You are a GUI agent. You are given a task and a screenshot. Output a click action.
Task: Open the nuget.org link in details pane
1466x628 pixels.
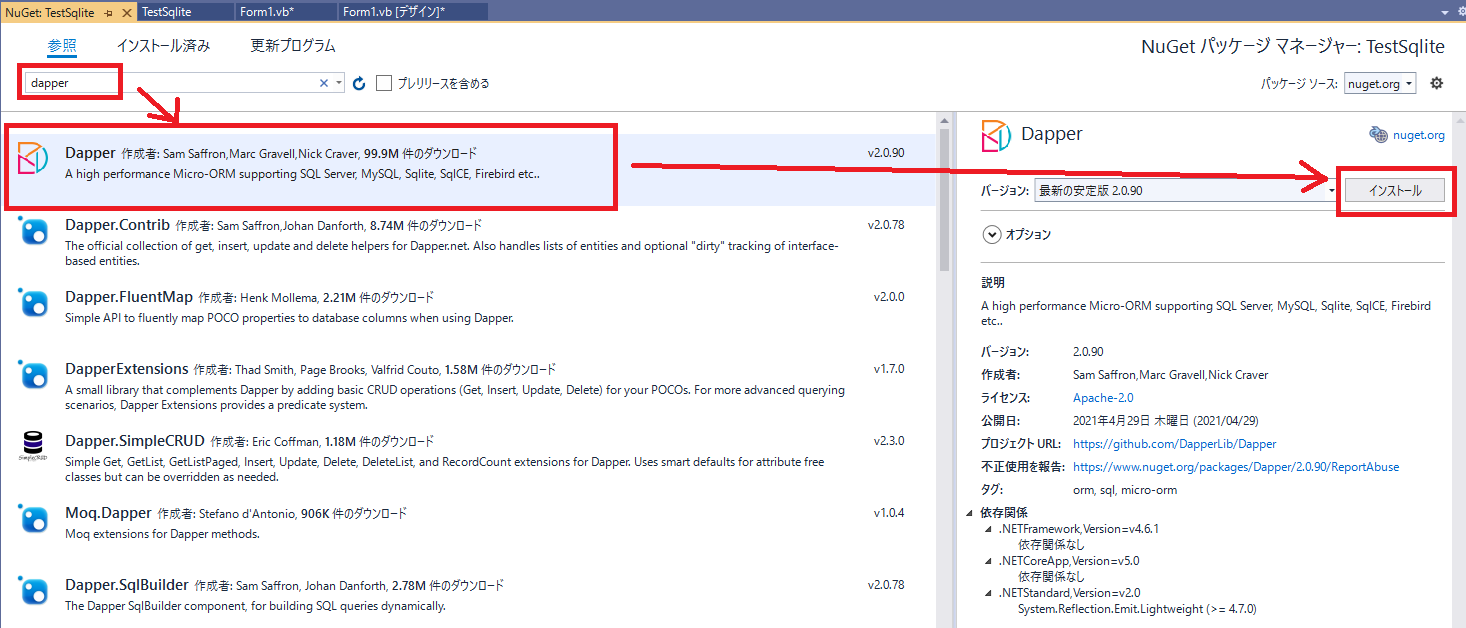pyautogui.click(x=1420, y=135)
